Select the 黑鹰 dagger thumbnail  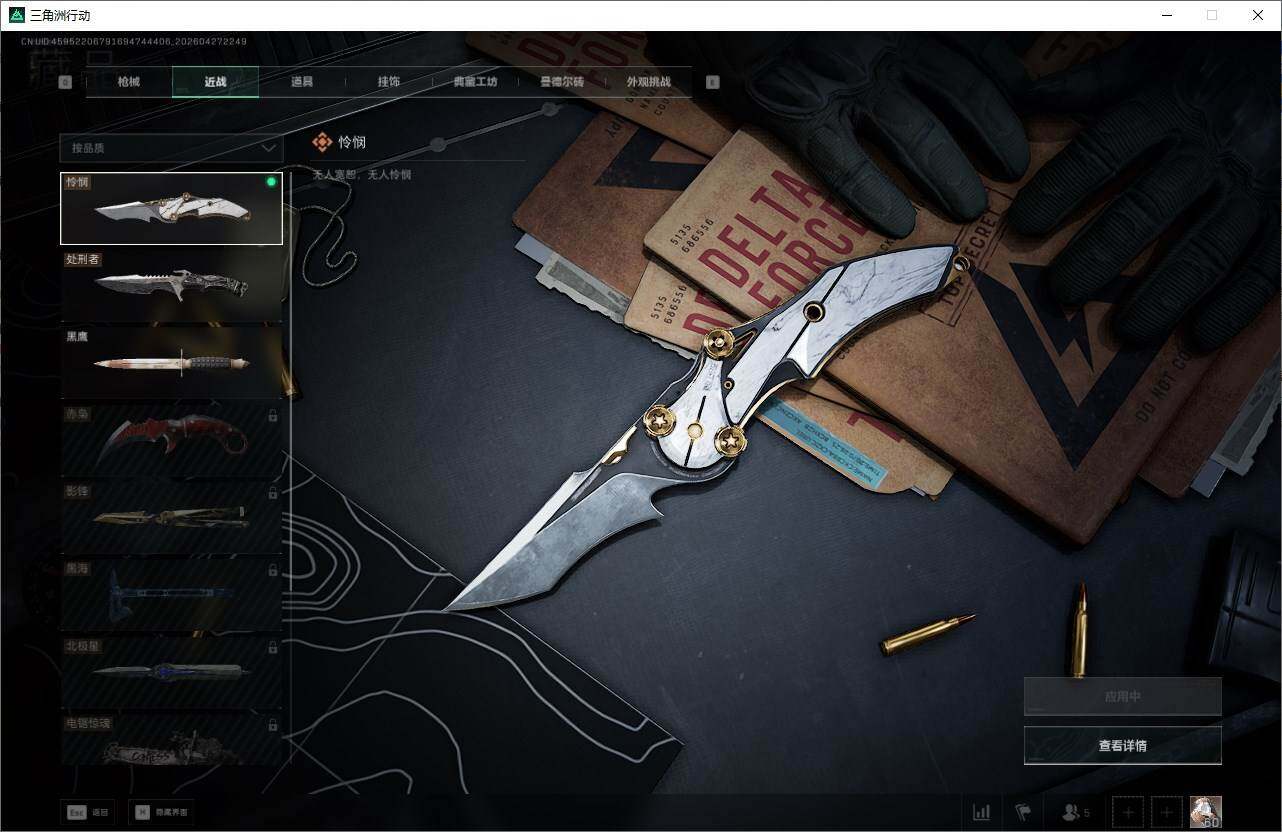click(171, 363)
